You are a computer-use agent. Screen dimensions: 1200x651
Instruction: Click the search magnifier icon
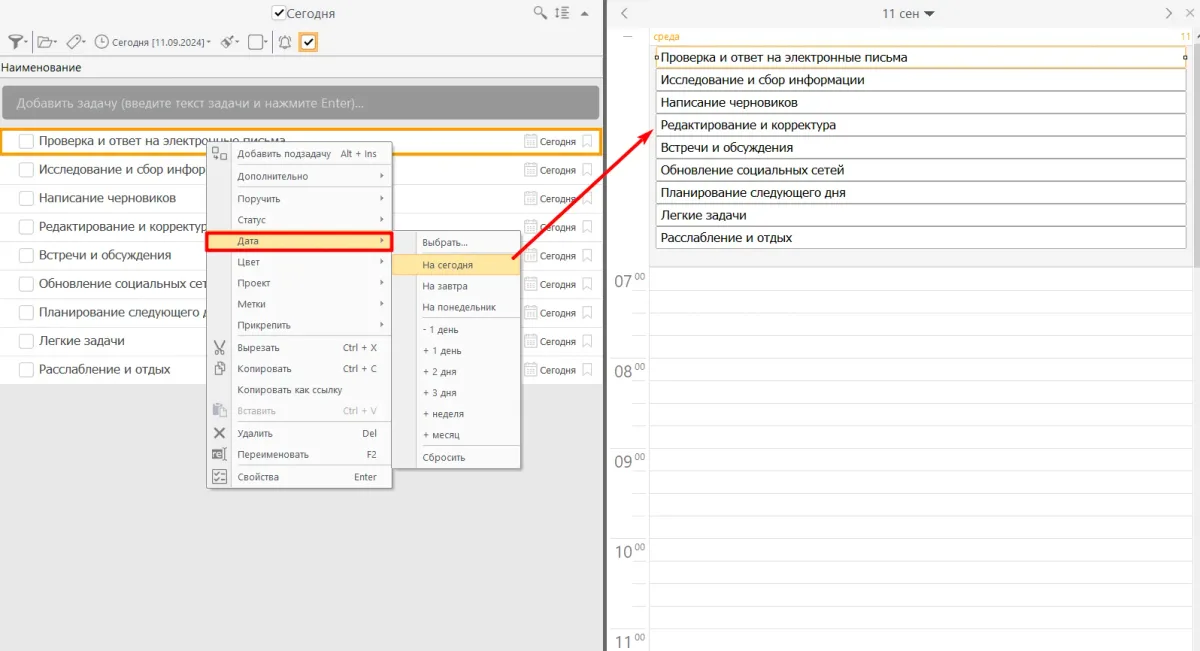click(x=540, y=13)
